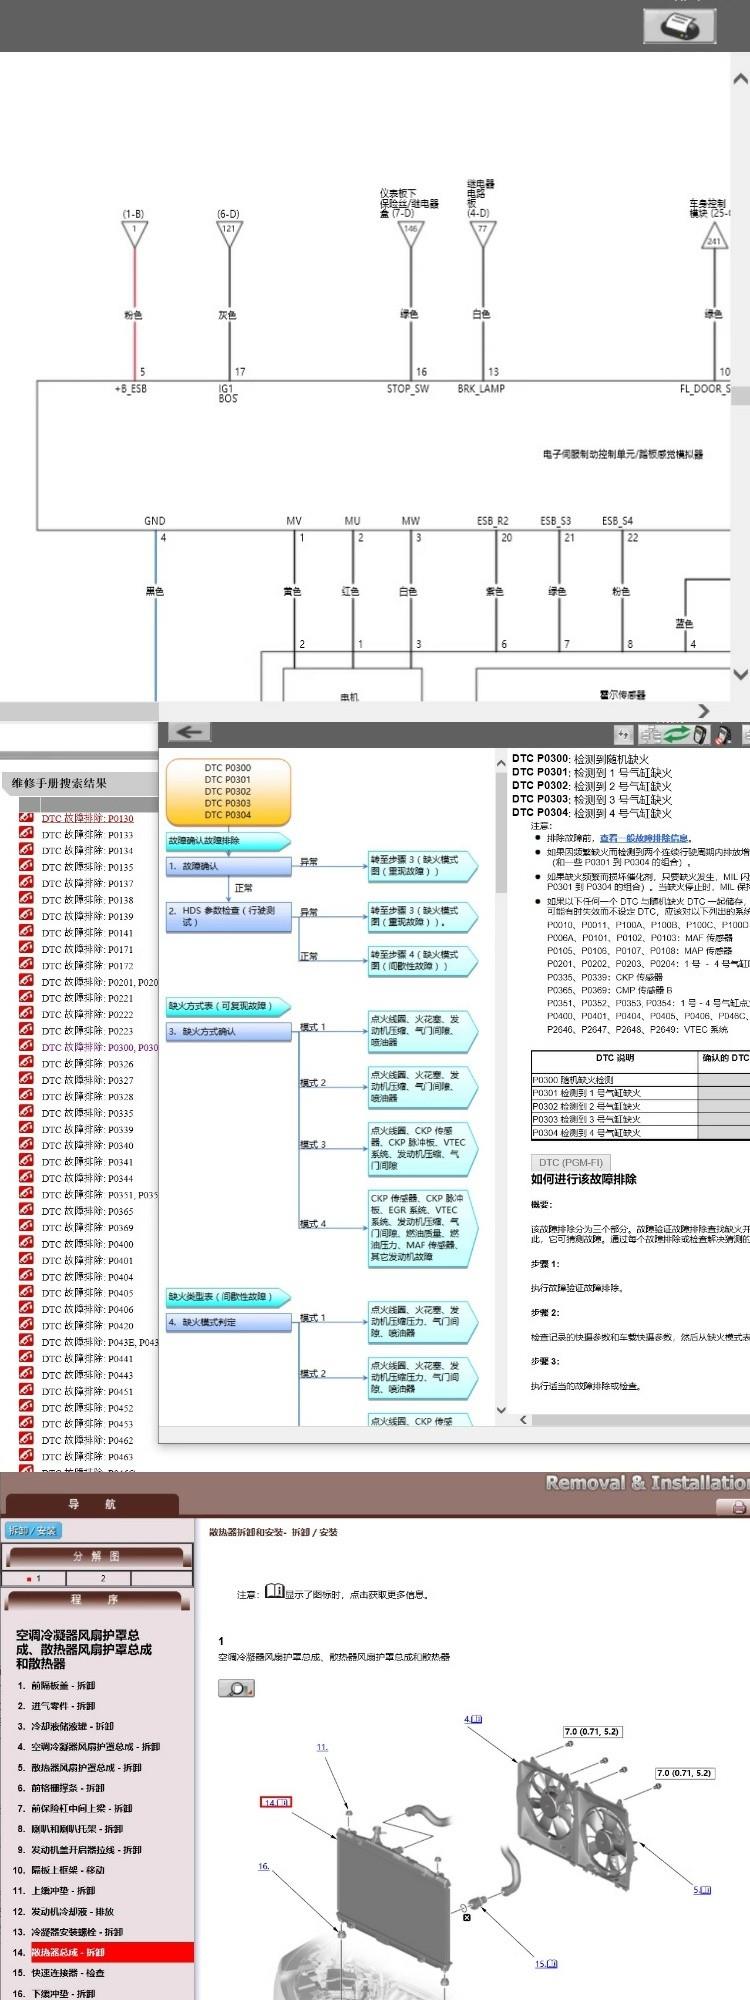The height and width of the screenshot is (2000, 750).
Task: Select the DTC P0172 search result
Action: click(x=87, y=965)
